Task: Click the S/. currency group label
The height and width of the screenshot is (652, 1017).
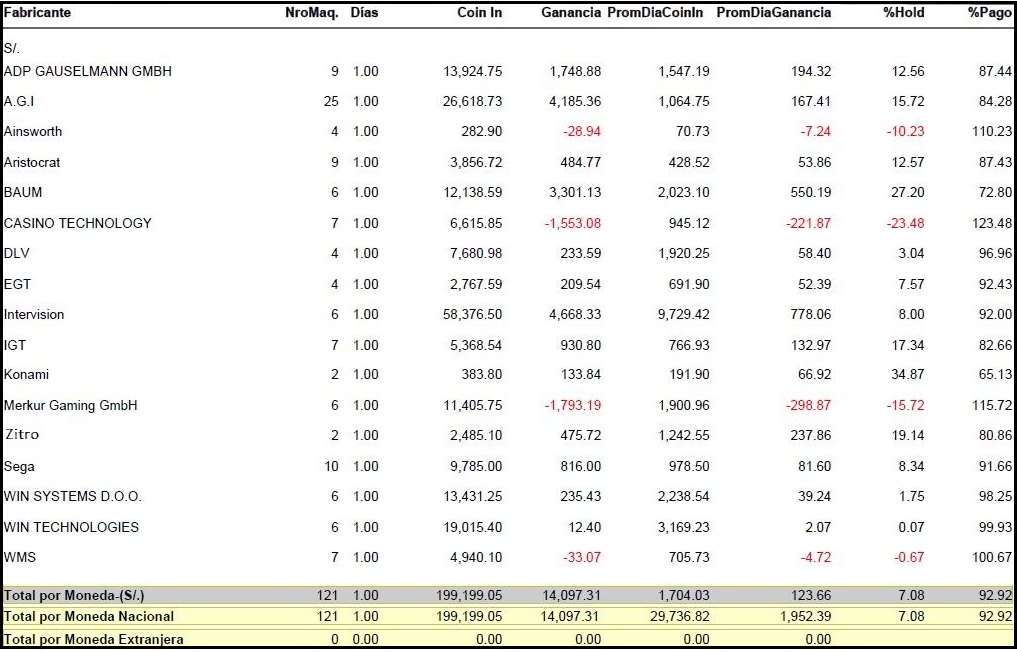Action: pos(12,48)
